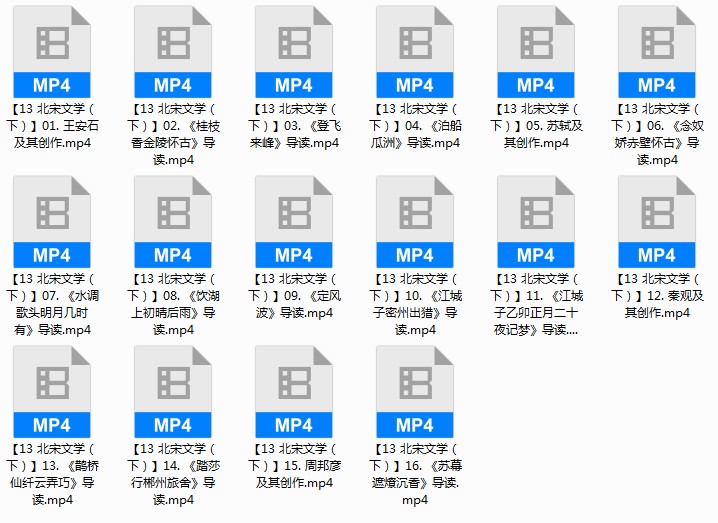Click the filename text of 15 周邦彦及其创作.mp4
Screen dimensions: 718x523
coord(294,474)
